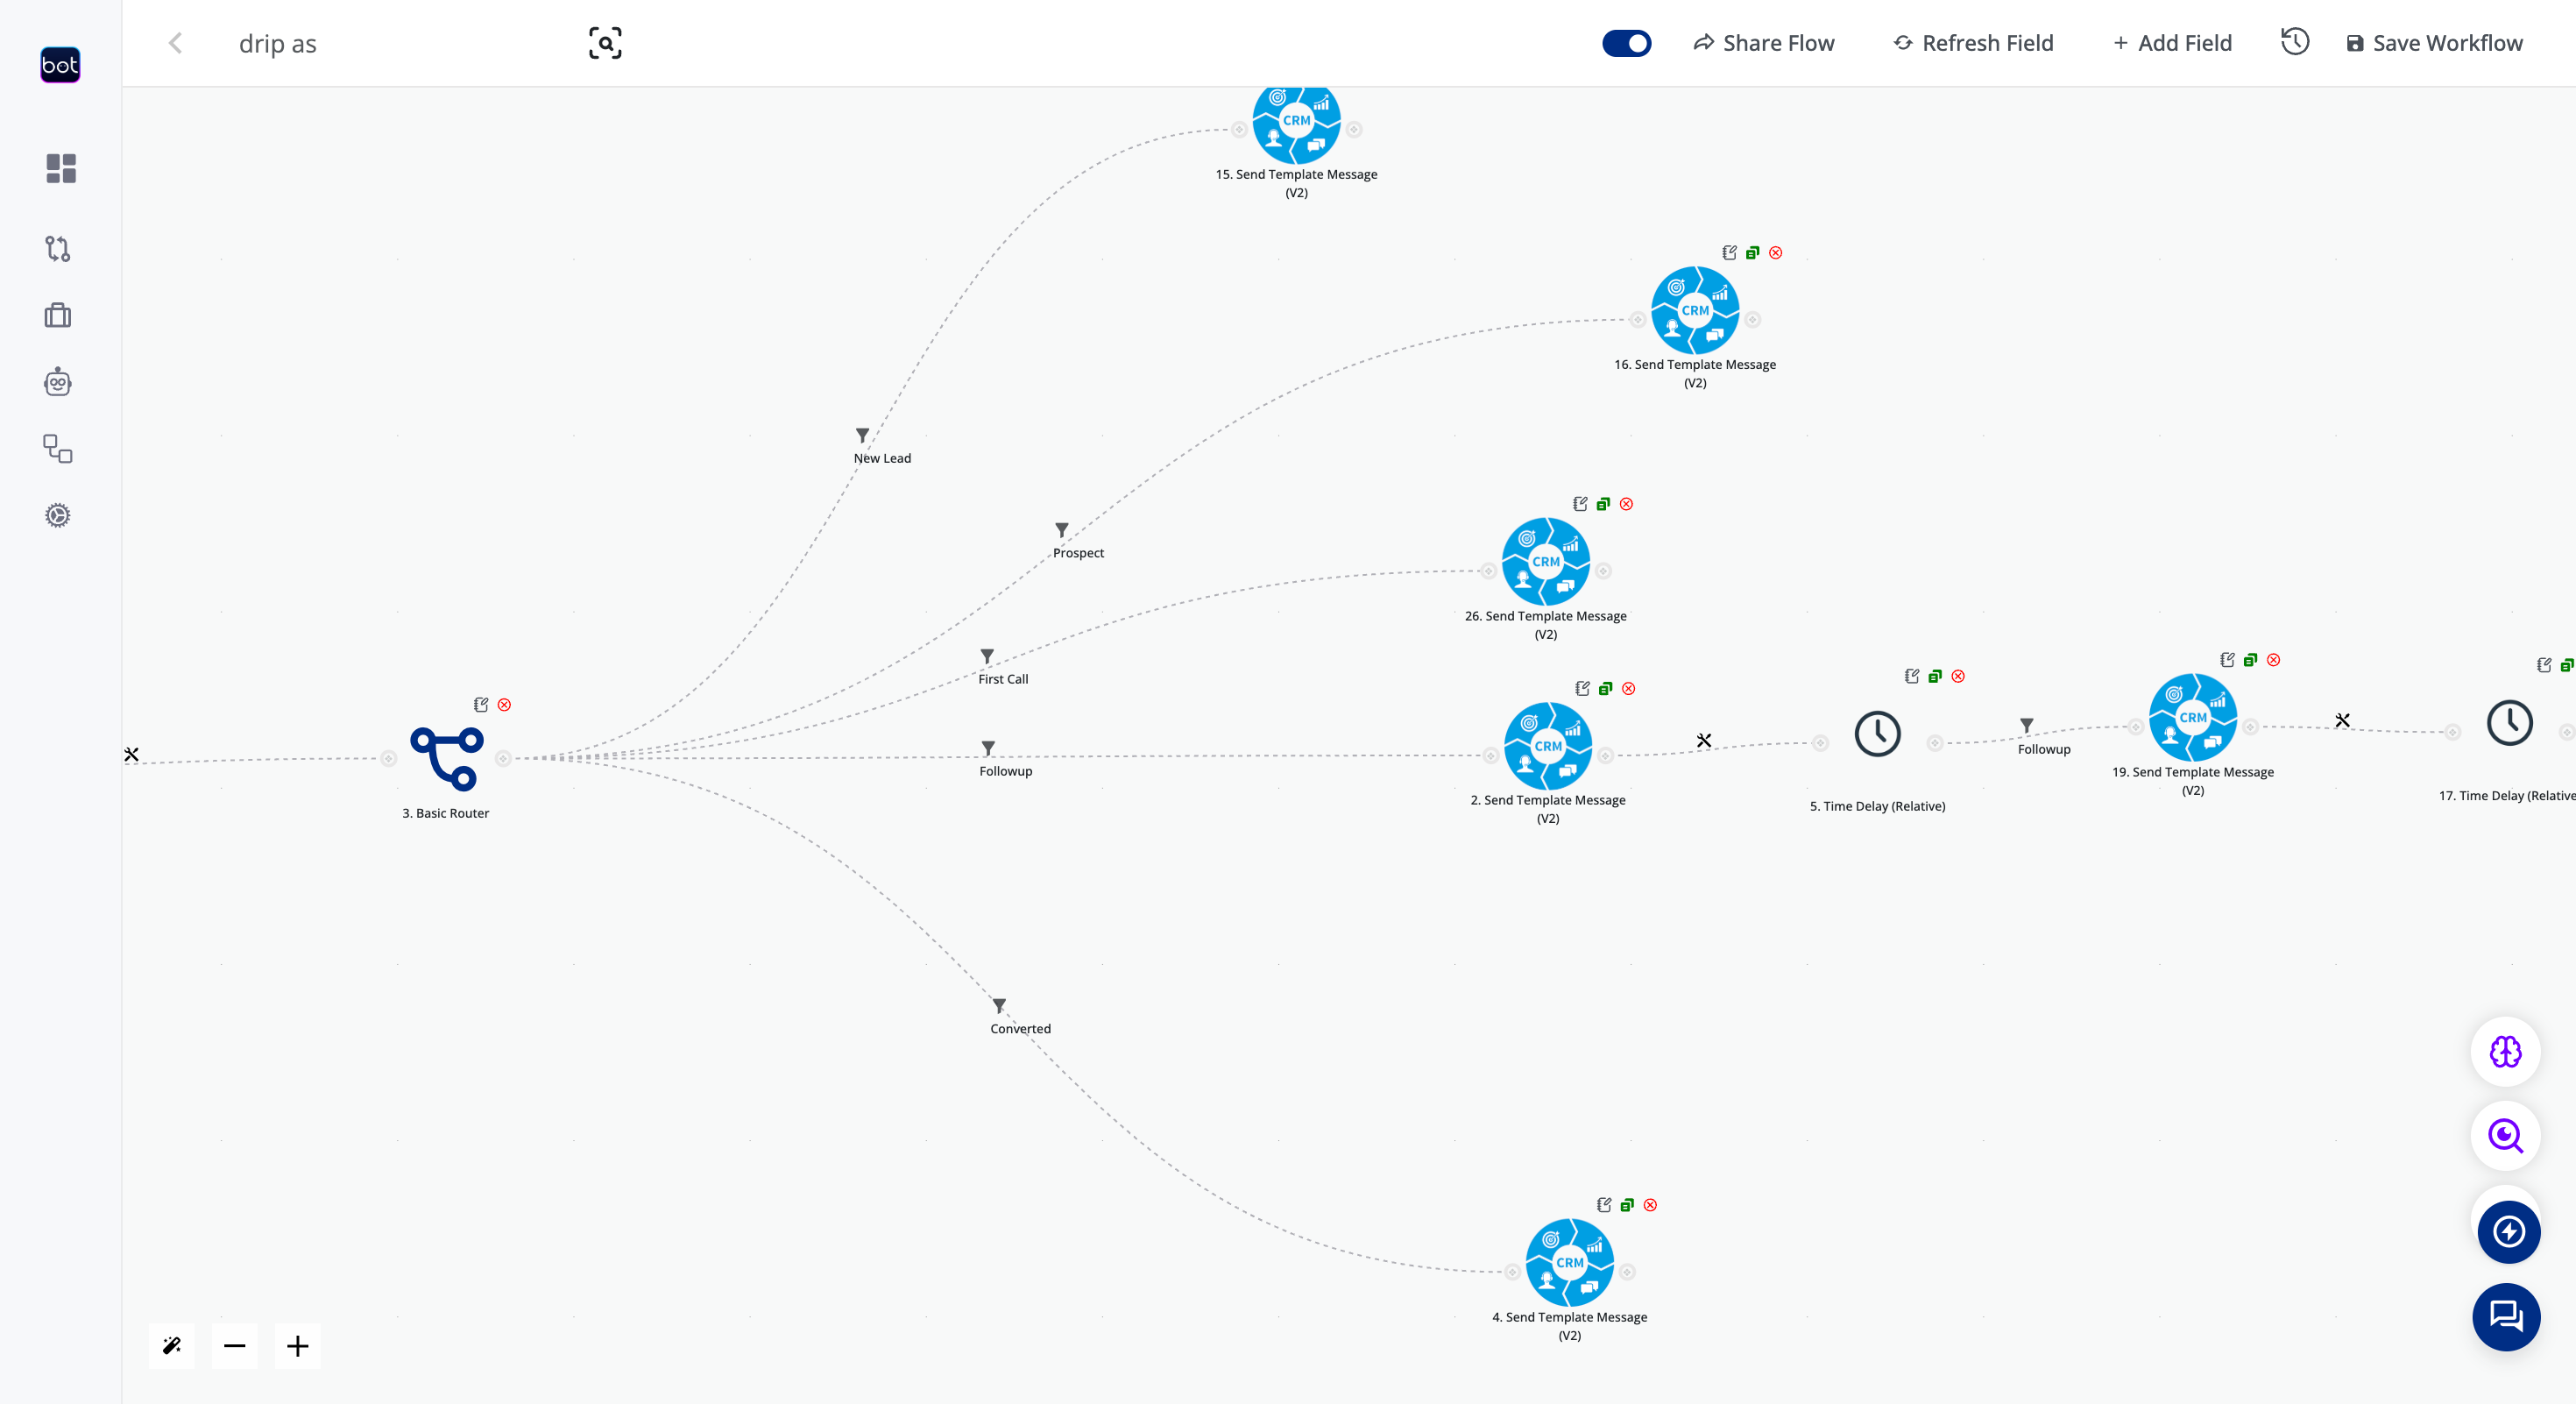Delete the 3. Basic Router node
The width and height of the screenshot is (2576, 1404).
pyautogui.click(x=505, y=704)
